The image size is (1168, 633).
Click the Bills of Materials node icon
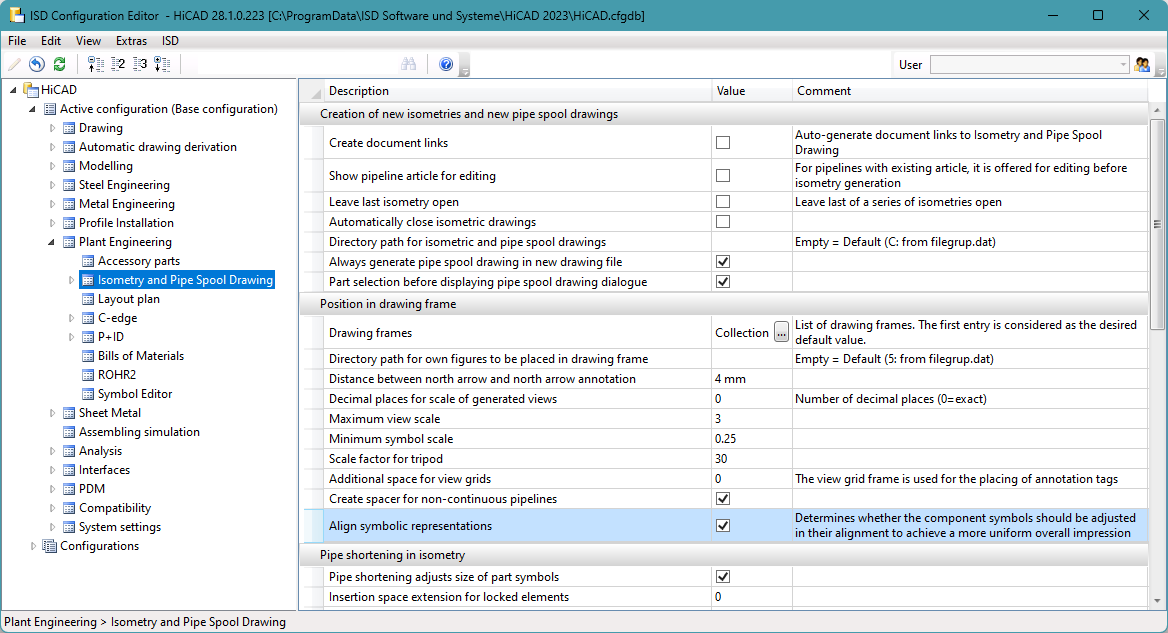click(88, 356)
